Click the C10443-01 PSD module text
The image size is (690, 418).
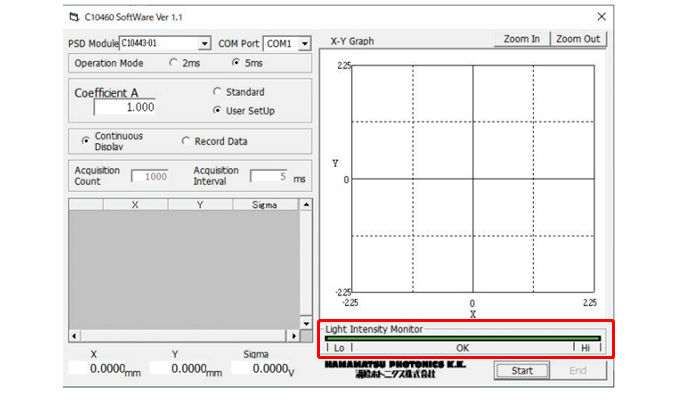139,43
